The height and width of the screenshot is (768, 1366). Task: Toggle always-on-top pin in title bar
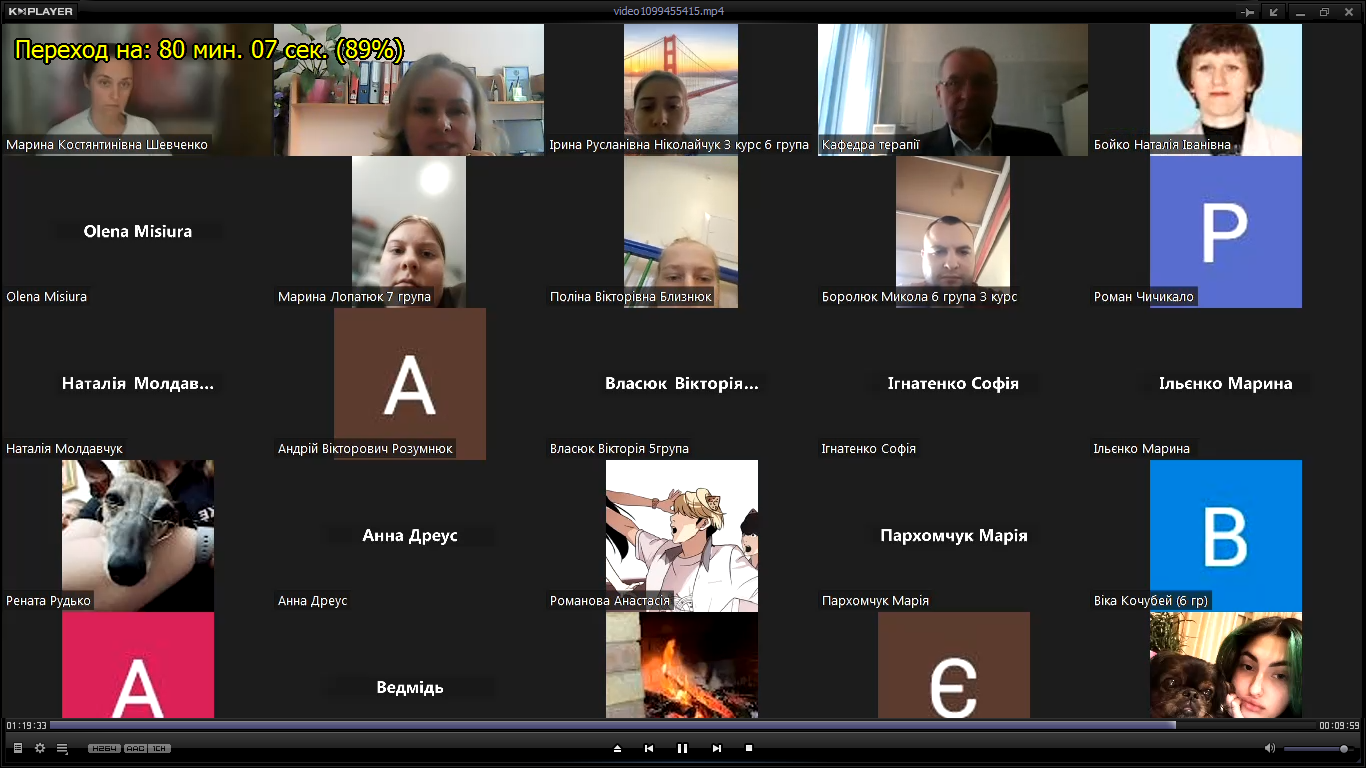pos(1247,12)
